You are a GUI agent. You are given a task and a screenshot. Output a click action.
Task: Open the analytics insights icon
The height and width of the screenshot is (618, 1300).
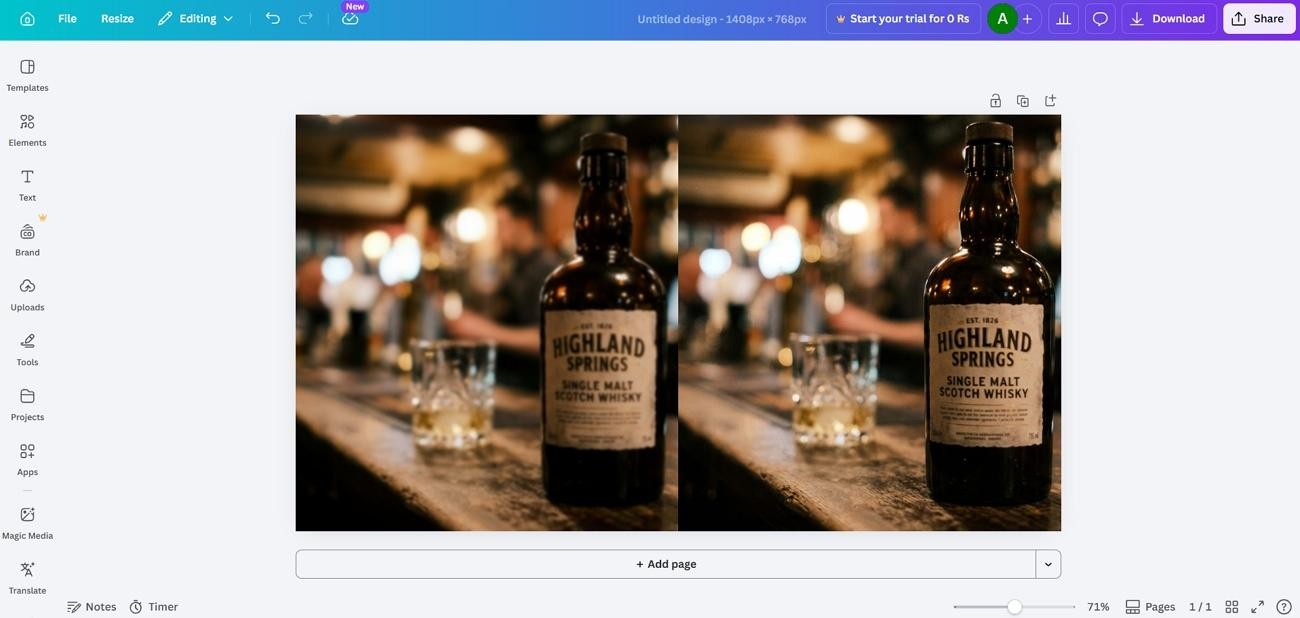(x=1063, y=18)
